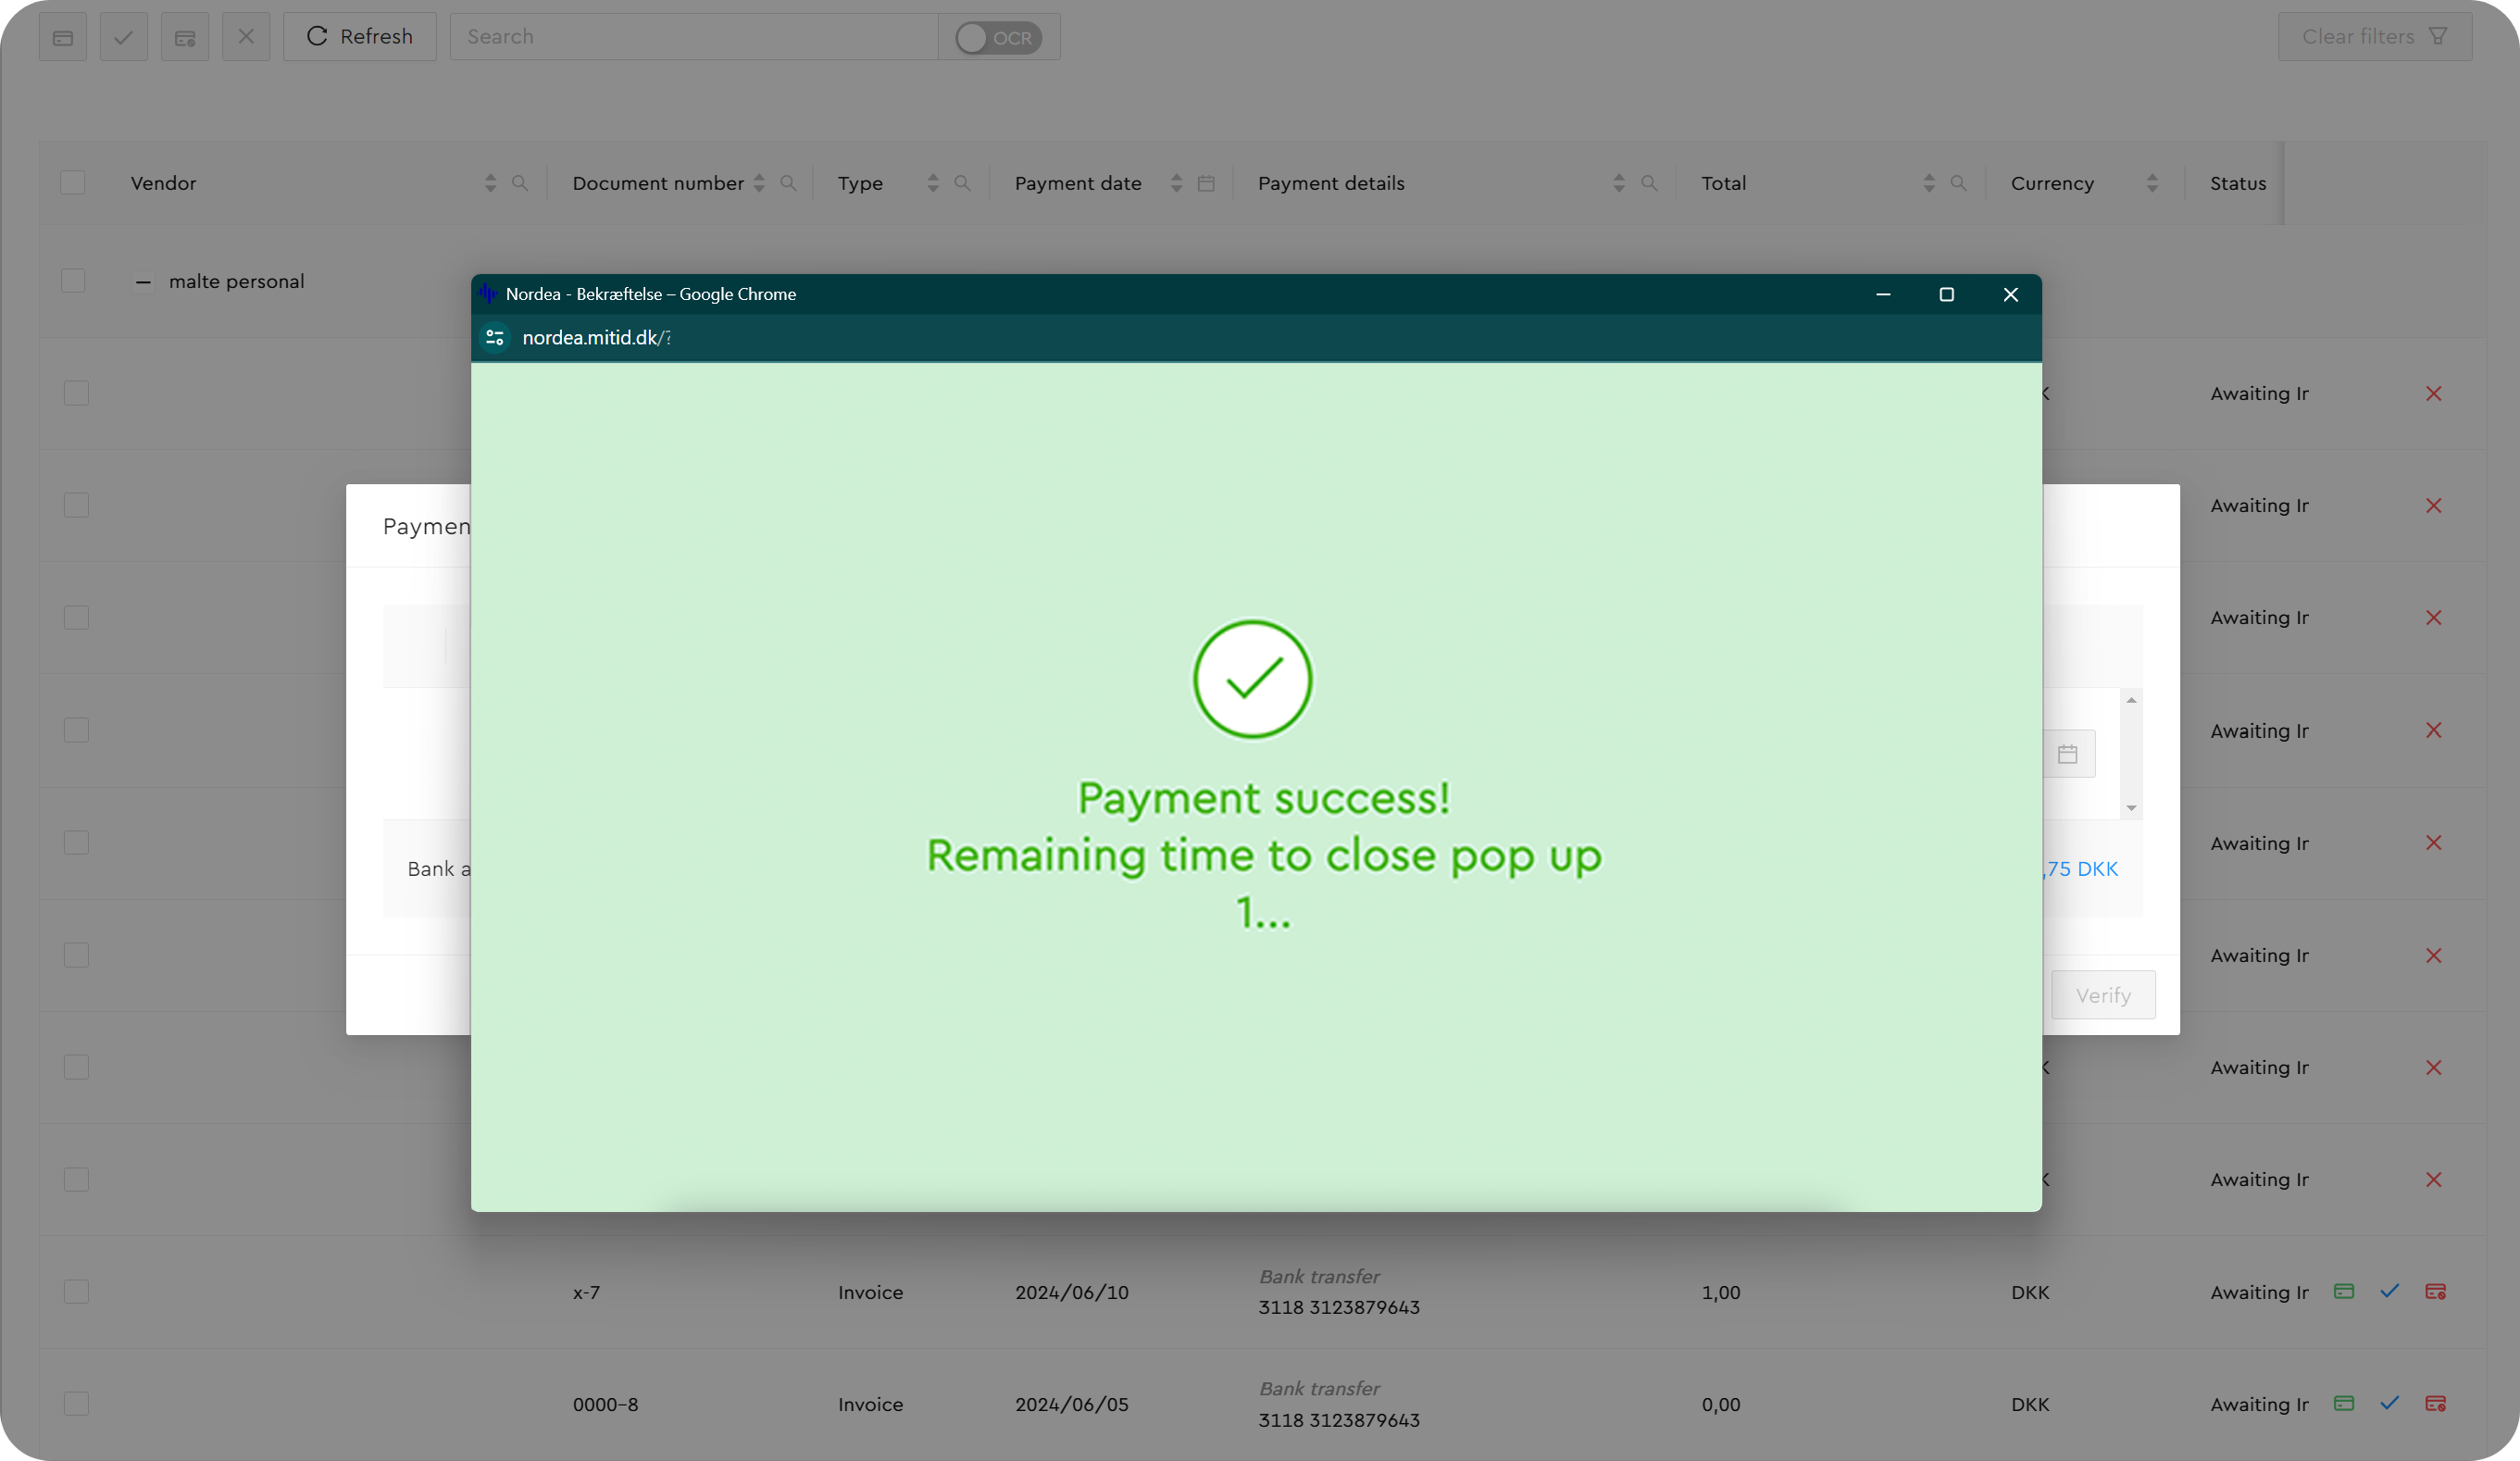The width and height of the screenshot is (2520, 1461).
Task: Click the Clear filters button
Action: pyautogui.click(x=2375, y=36)
